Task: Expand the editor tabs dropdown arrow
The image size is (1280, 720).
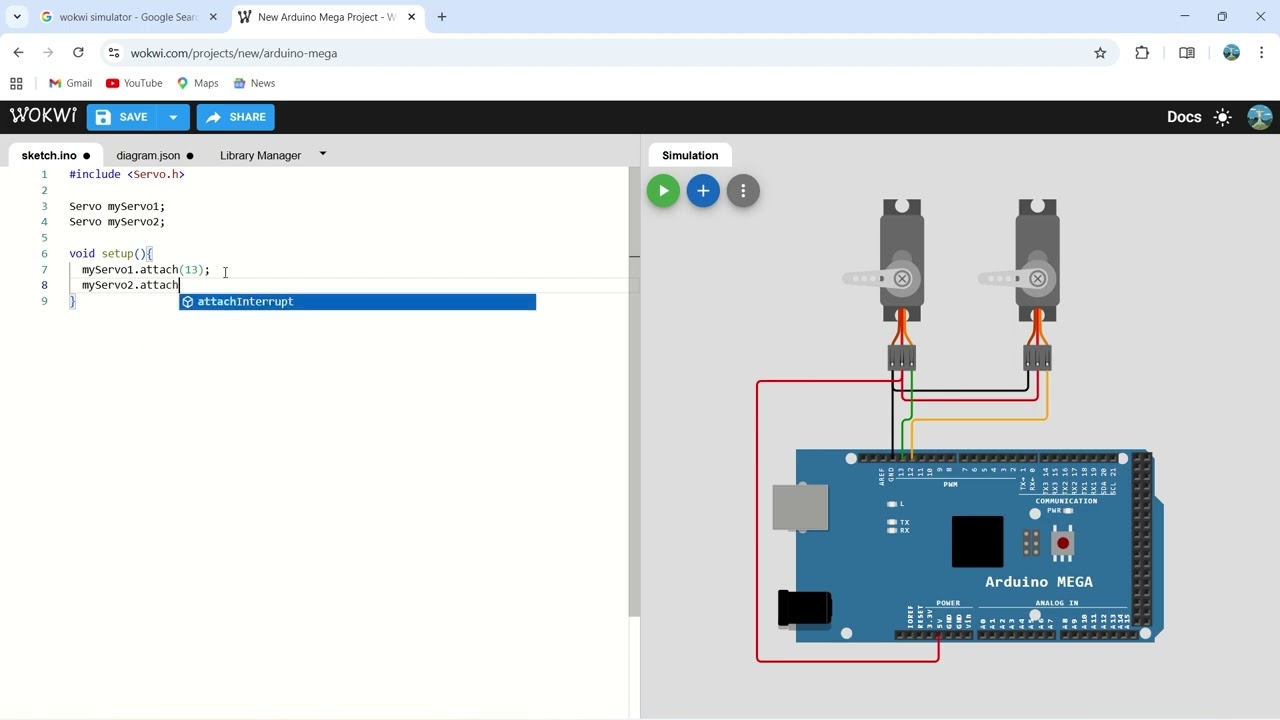Action: point(323,154)
